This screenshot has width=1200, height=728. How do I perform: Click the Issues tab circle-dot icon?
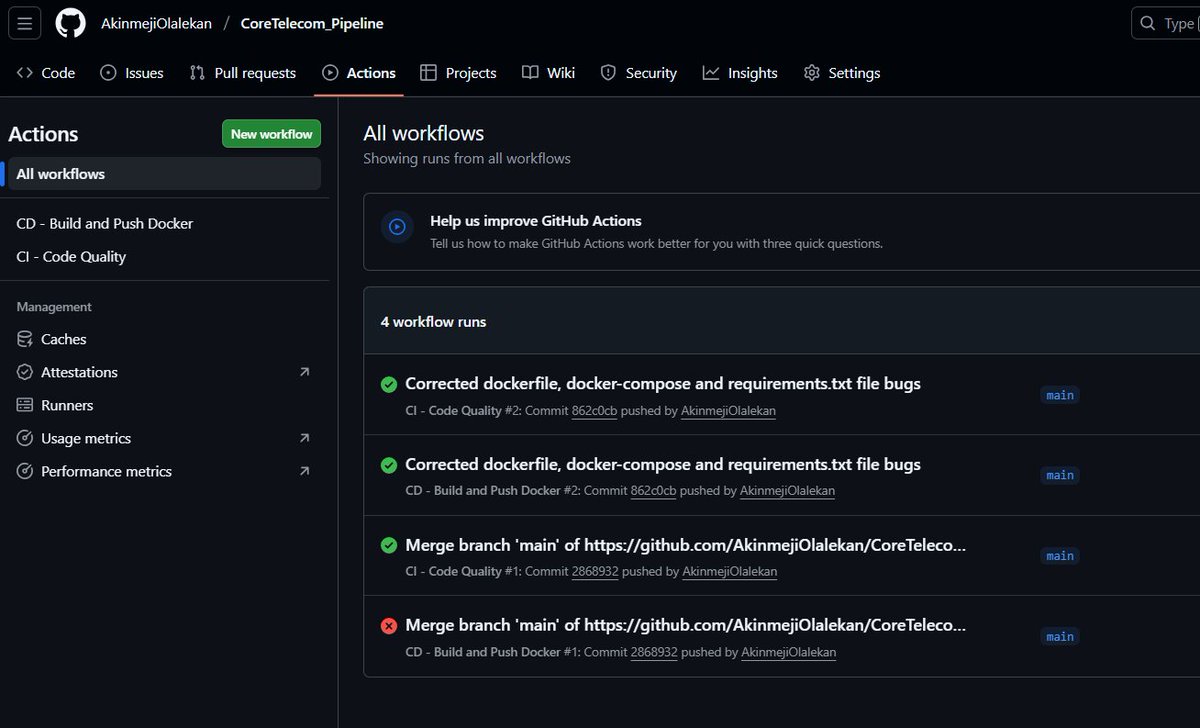109,73
